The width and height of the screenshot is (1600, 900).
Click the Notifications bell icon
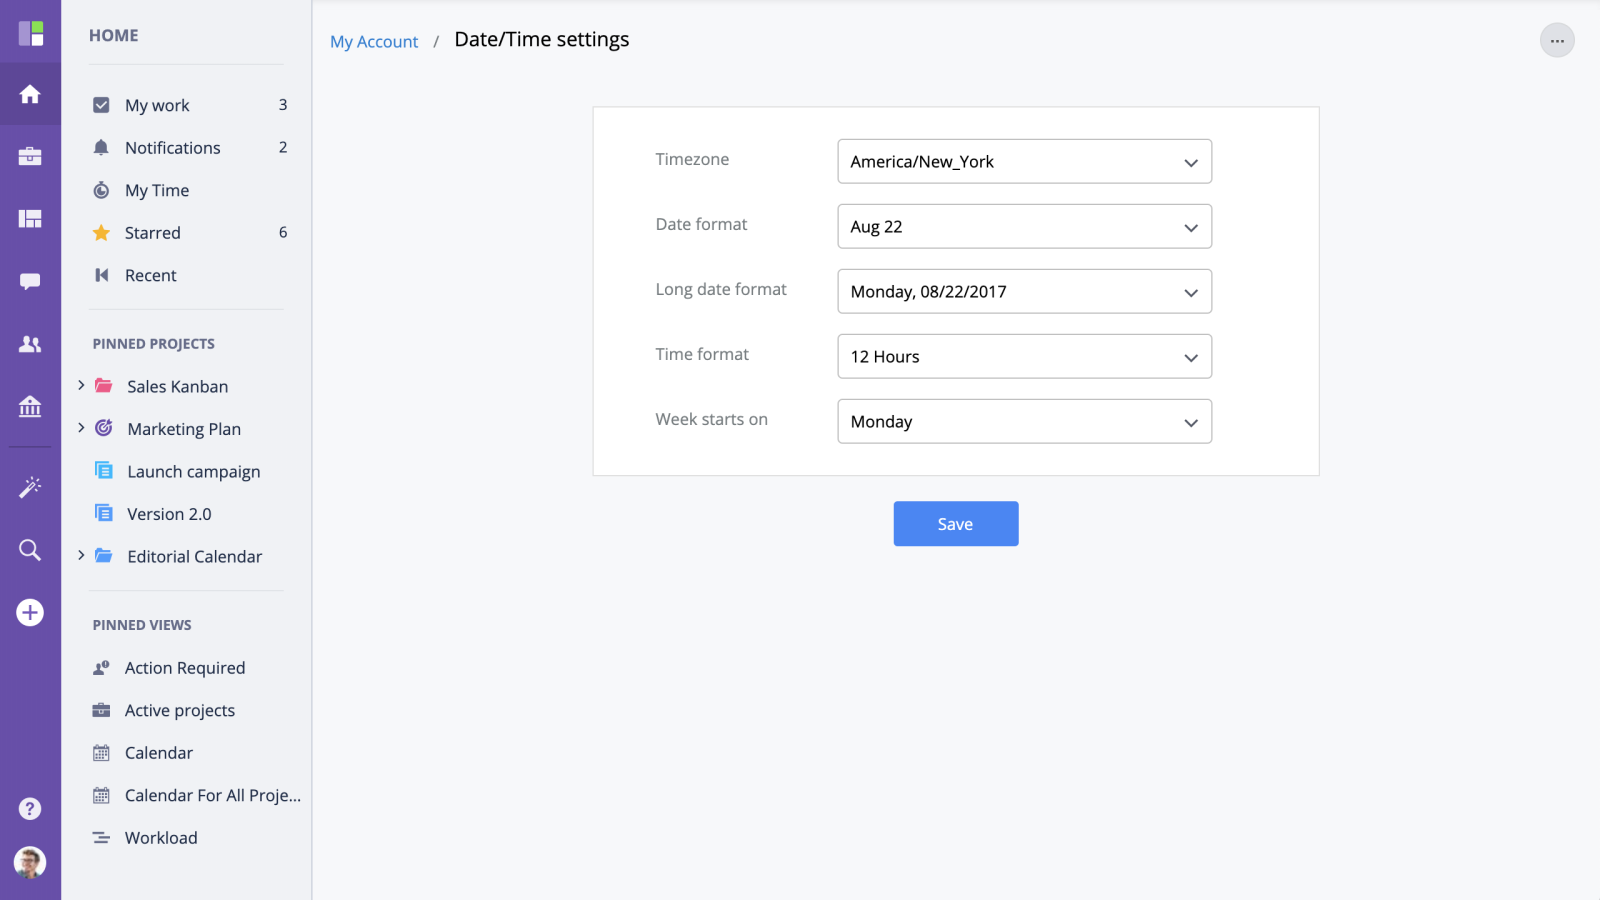coord(101,148)
